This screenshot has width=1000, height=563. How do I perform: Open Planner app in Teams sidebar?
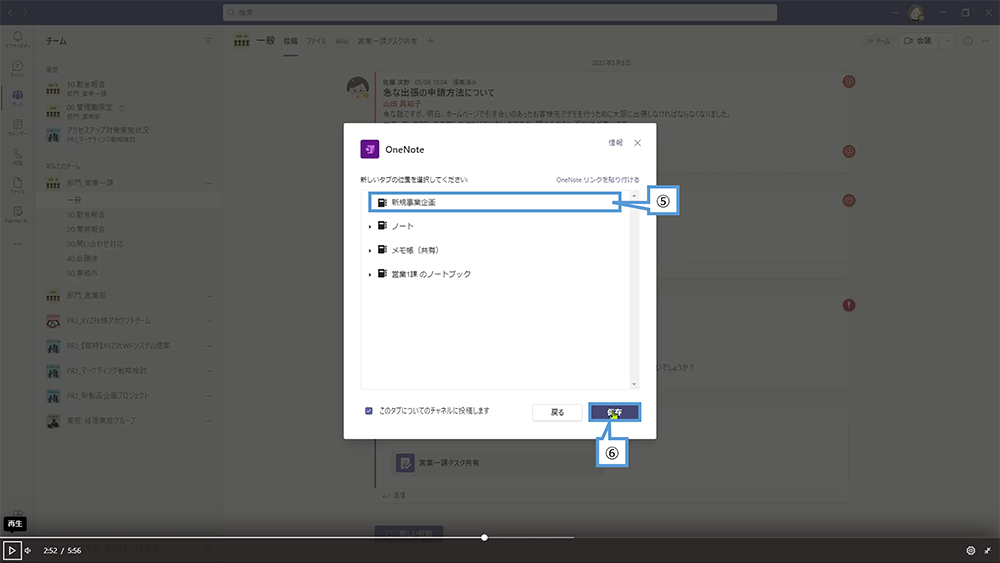tap(17, 214)
